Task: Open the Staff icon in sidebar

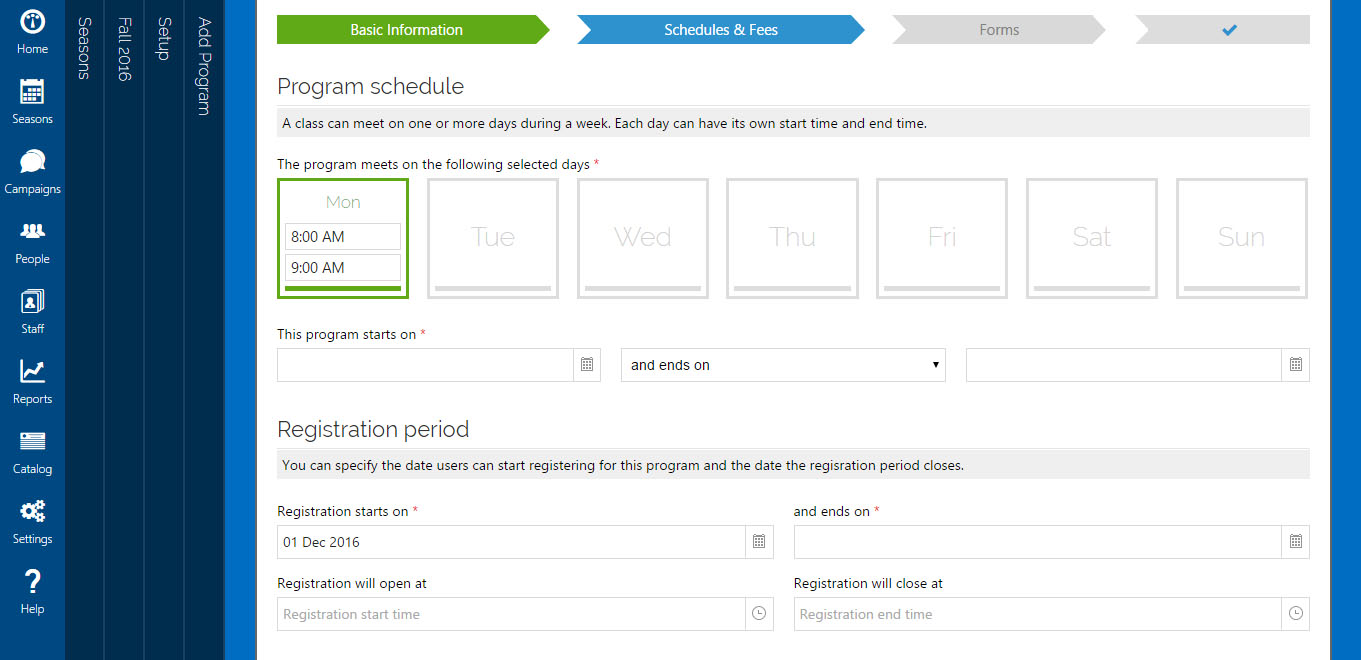Action: [x=32, y=302]
